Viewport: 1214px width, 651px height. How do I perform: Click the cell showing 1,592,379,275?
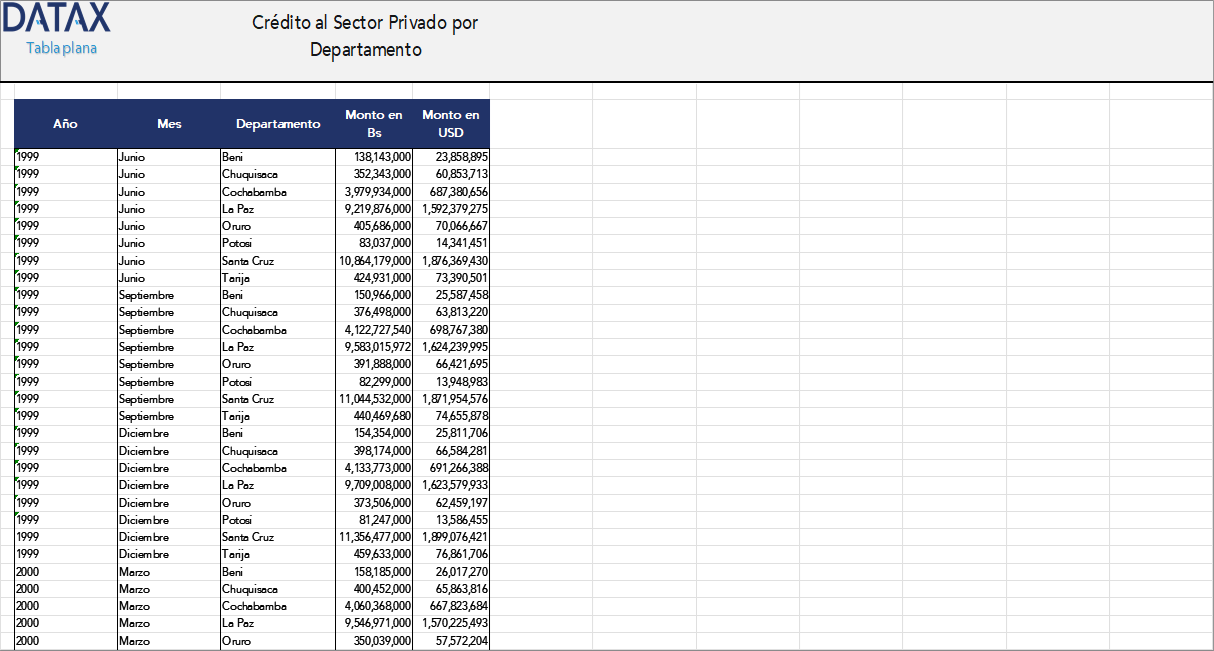(x=451, y=209)
